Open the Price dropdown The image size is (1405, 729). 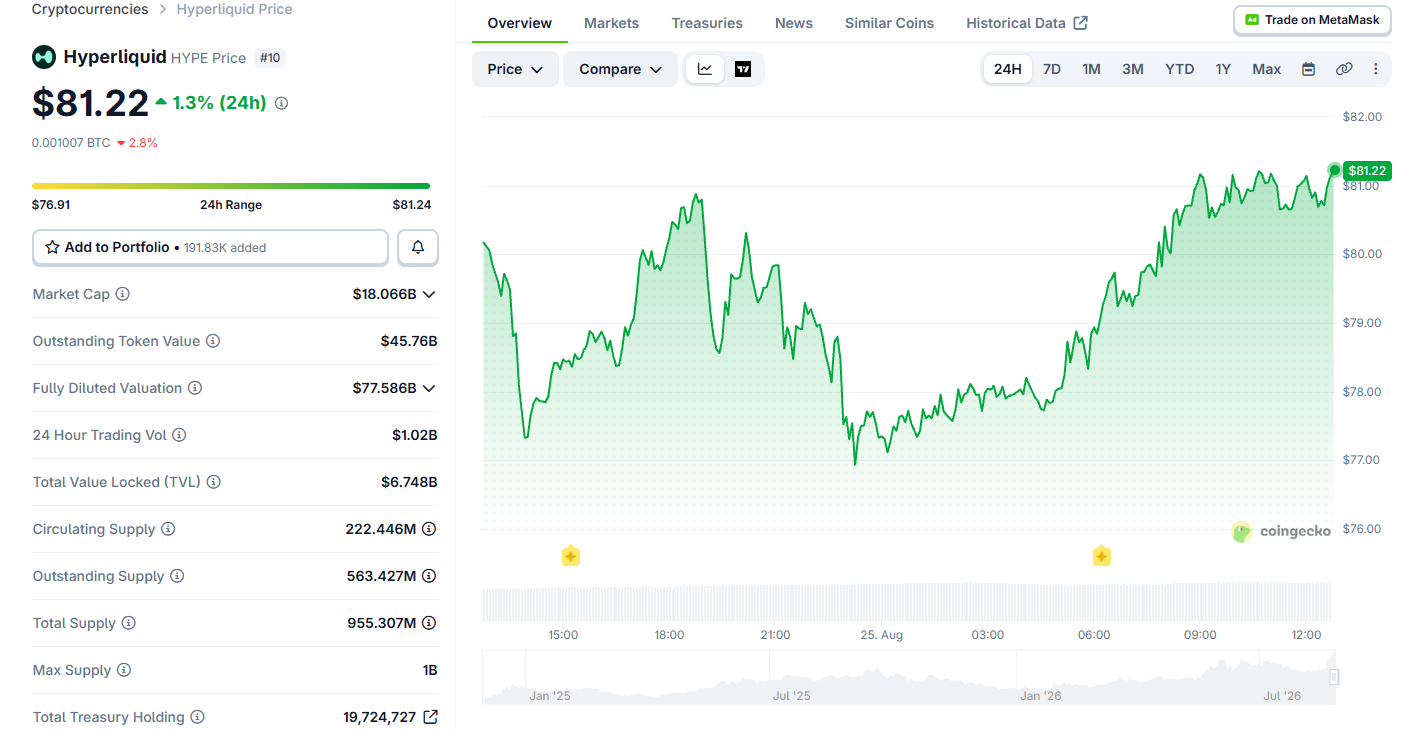click(515, 69)
